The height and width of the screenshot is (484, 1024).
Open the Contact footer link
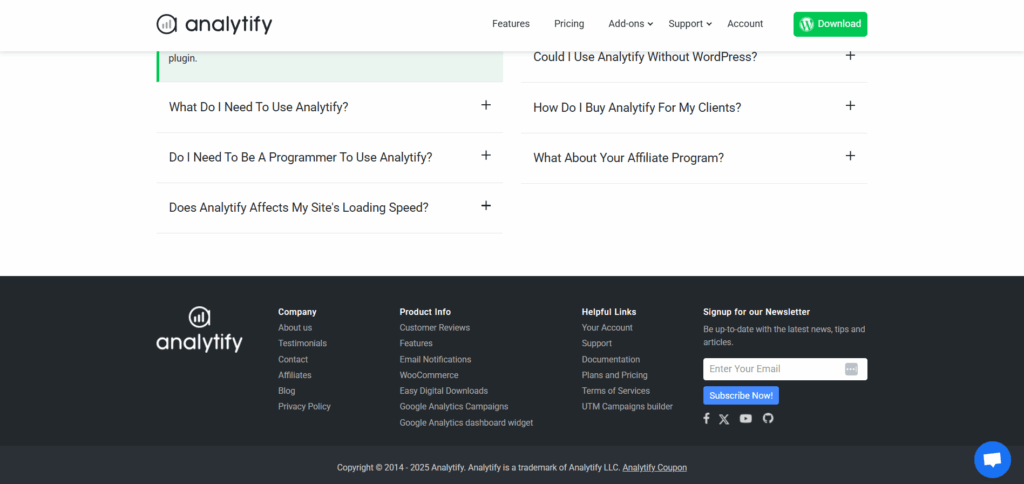tap(293, 360)
